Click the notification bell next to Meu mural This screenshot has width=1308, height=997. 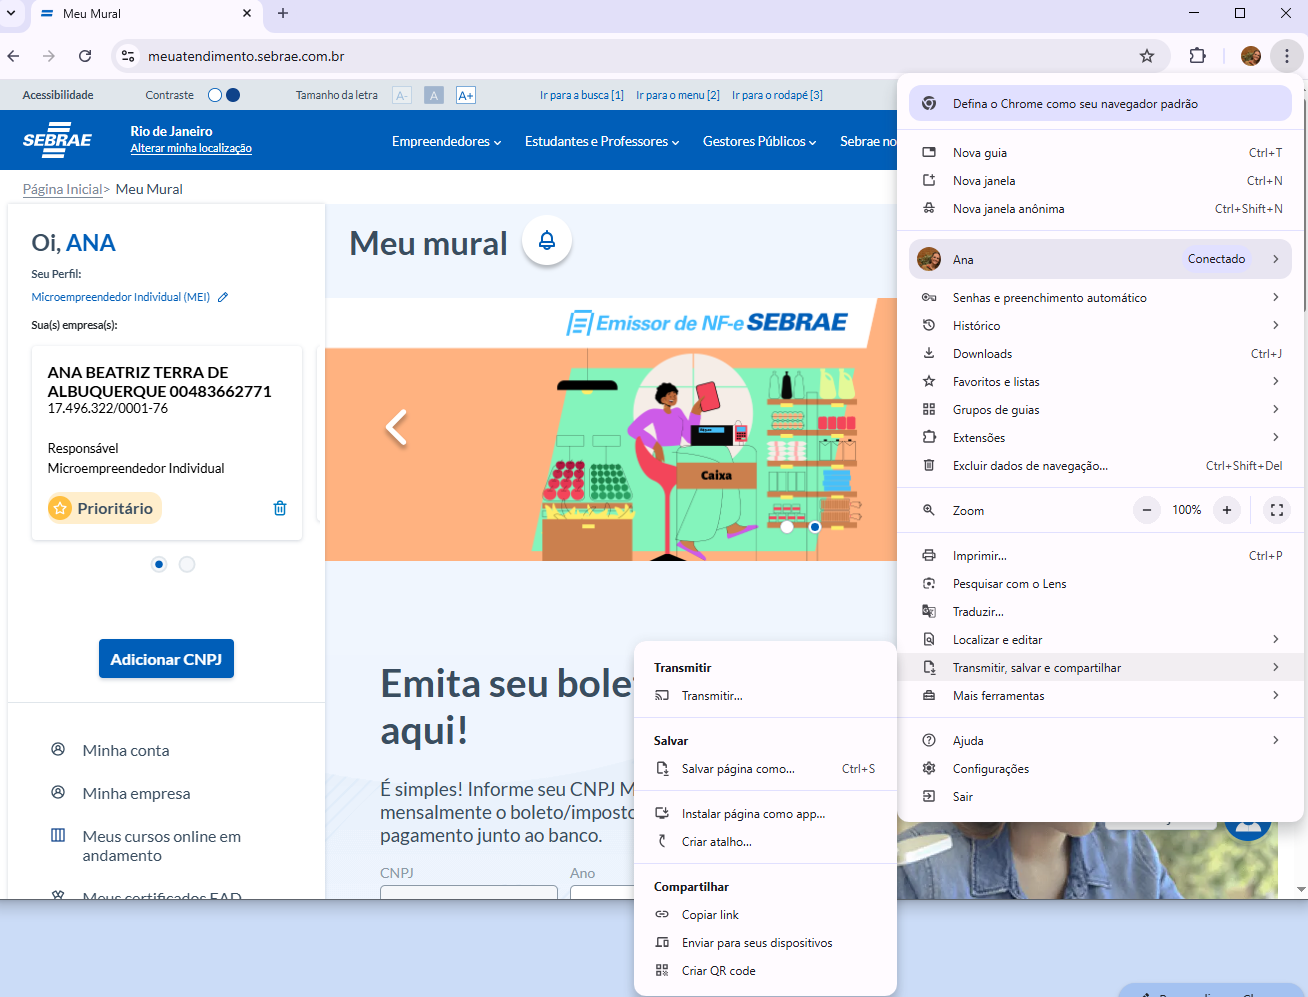click(547, 240)
